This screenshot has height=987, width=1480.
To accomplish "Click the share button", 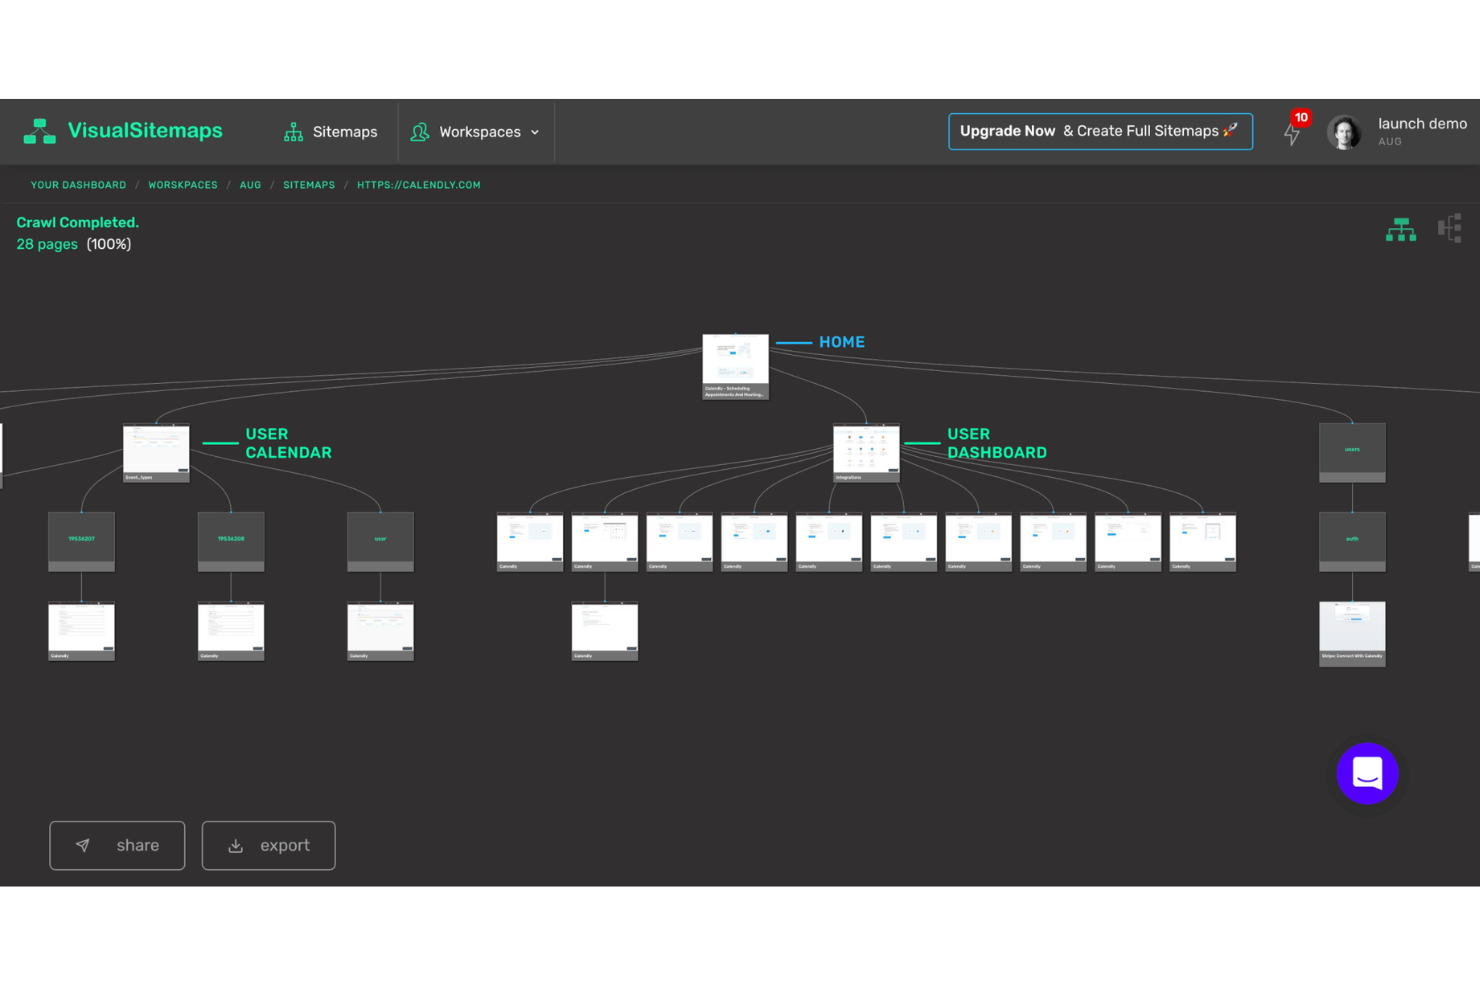I will pos(117,846).
